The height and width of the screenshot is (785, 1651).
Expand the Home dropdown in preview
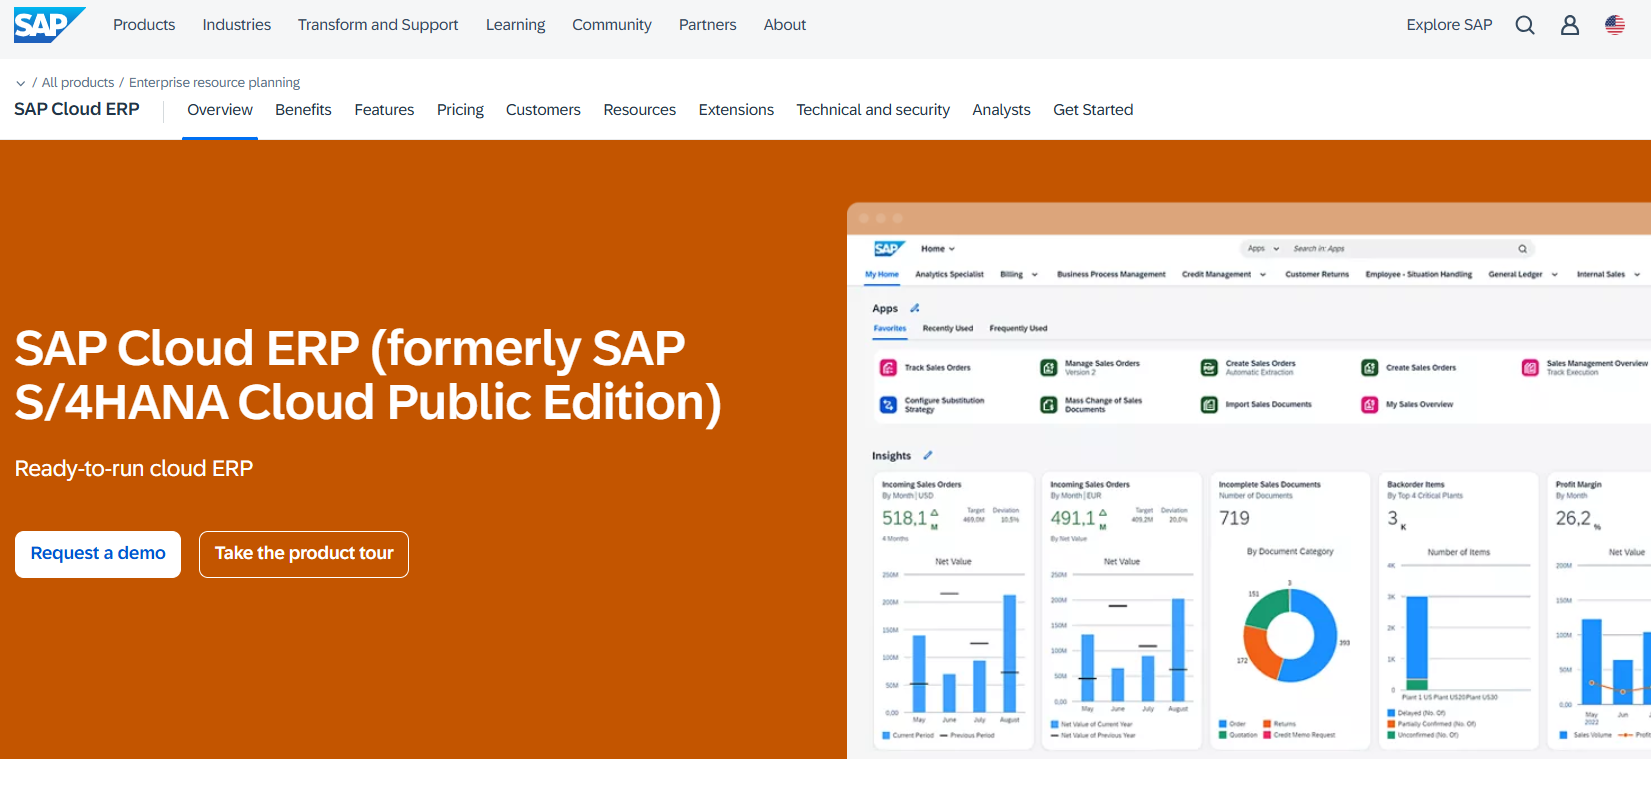click(938, 249)
